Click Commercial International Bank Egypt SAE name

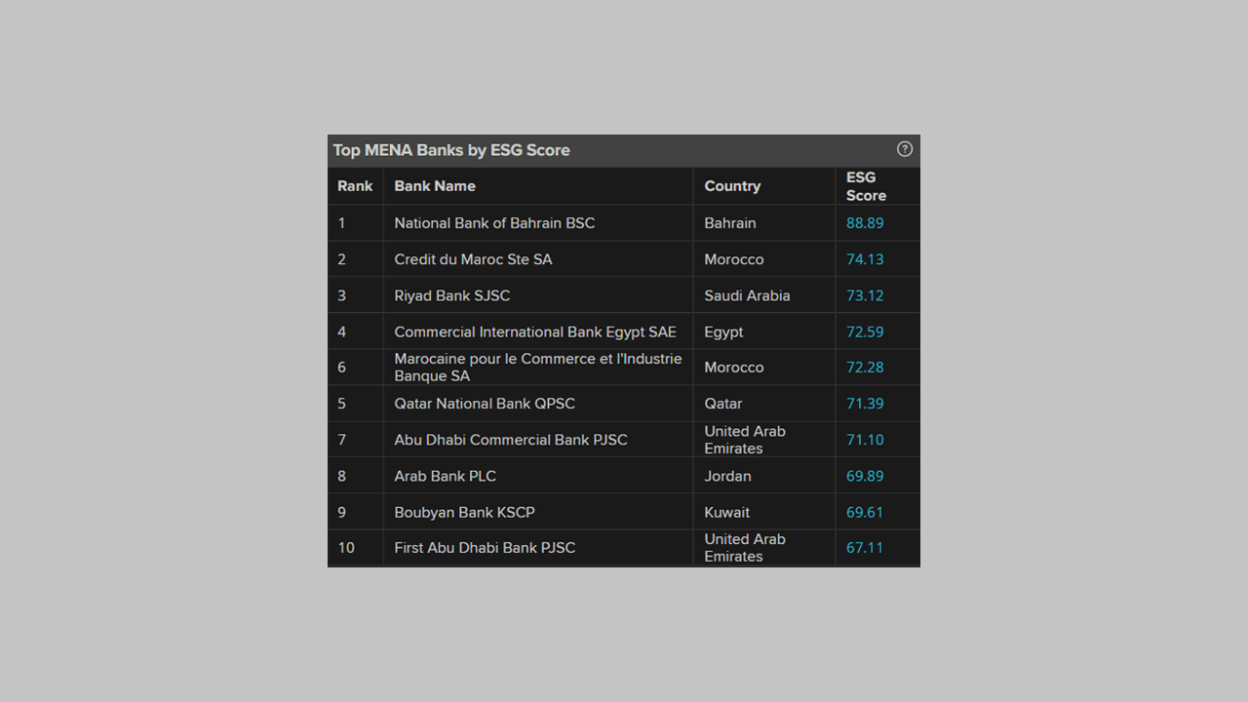(x=535, y=331)
